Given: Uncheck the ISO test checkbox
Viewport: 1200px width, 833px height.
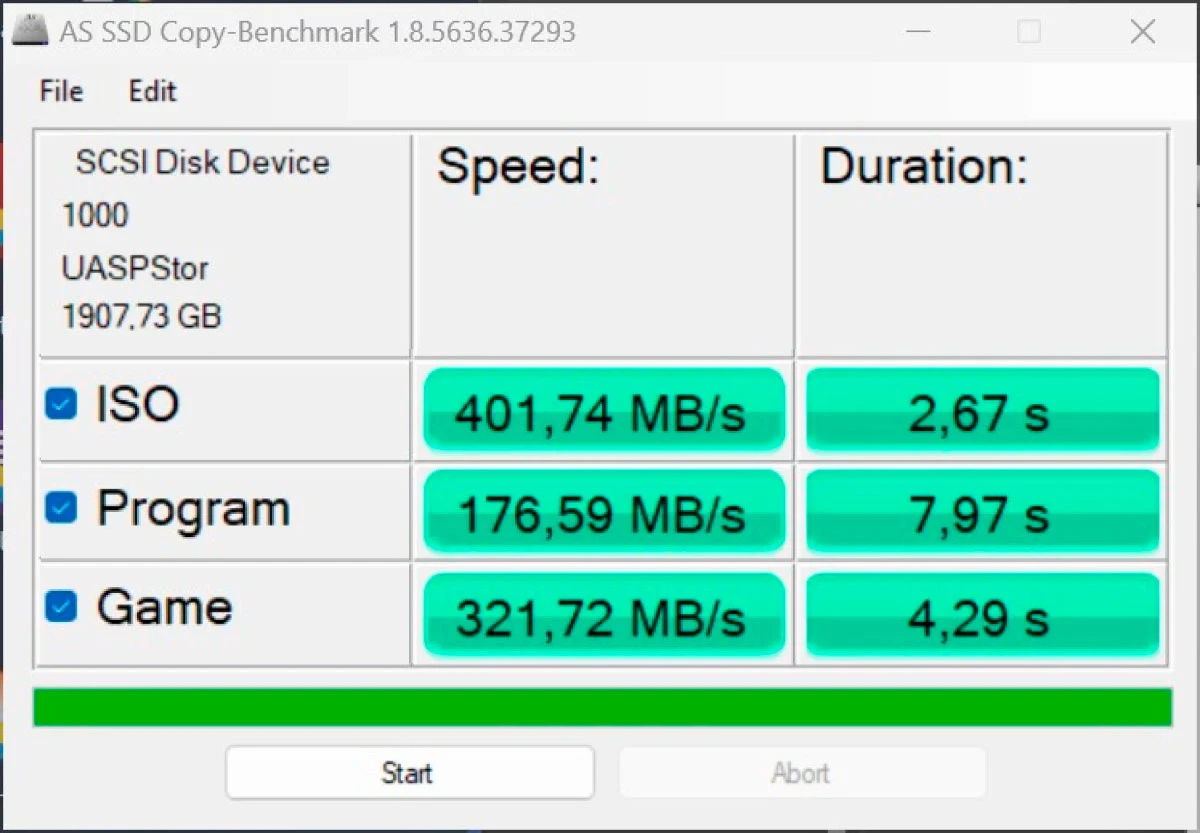Looking at the screenshot, I should 61,404.
